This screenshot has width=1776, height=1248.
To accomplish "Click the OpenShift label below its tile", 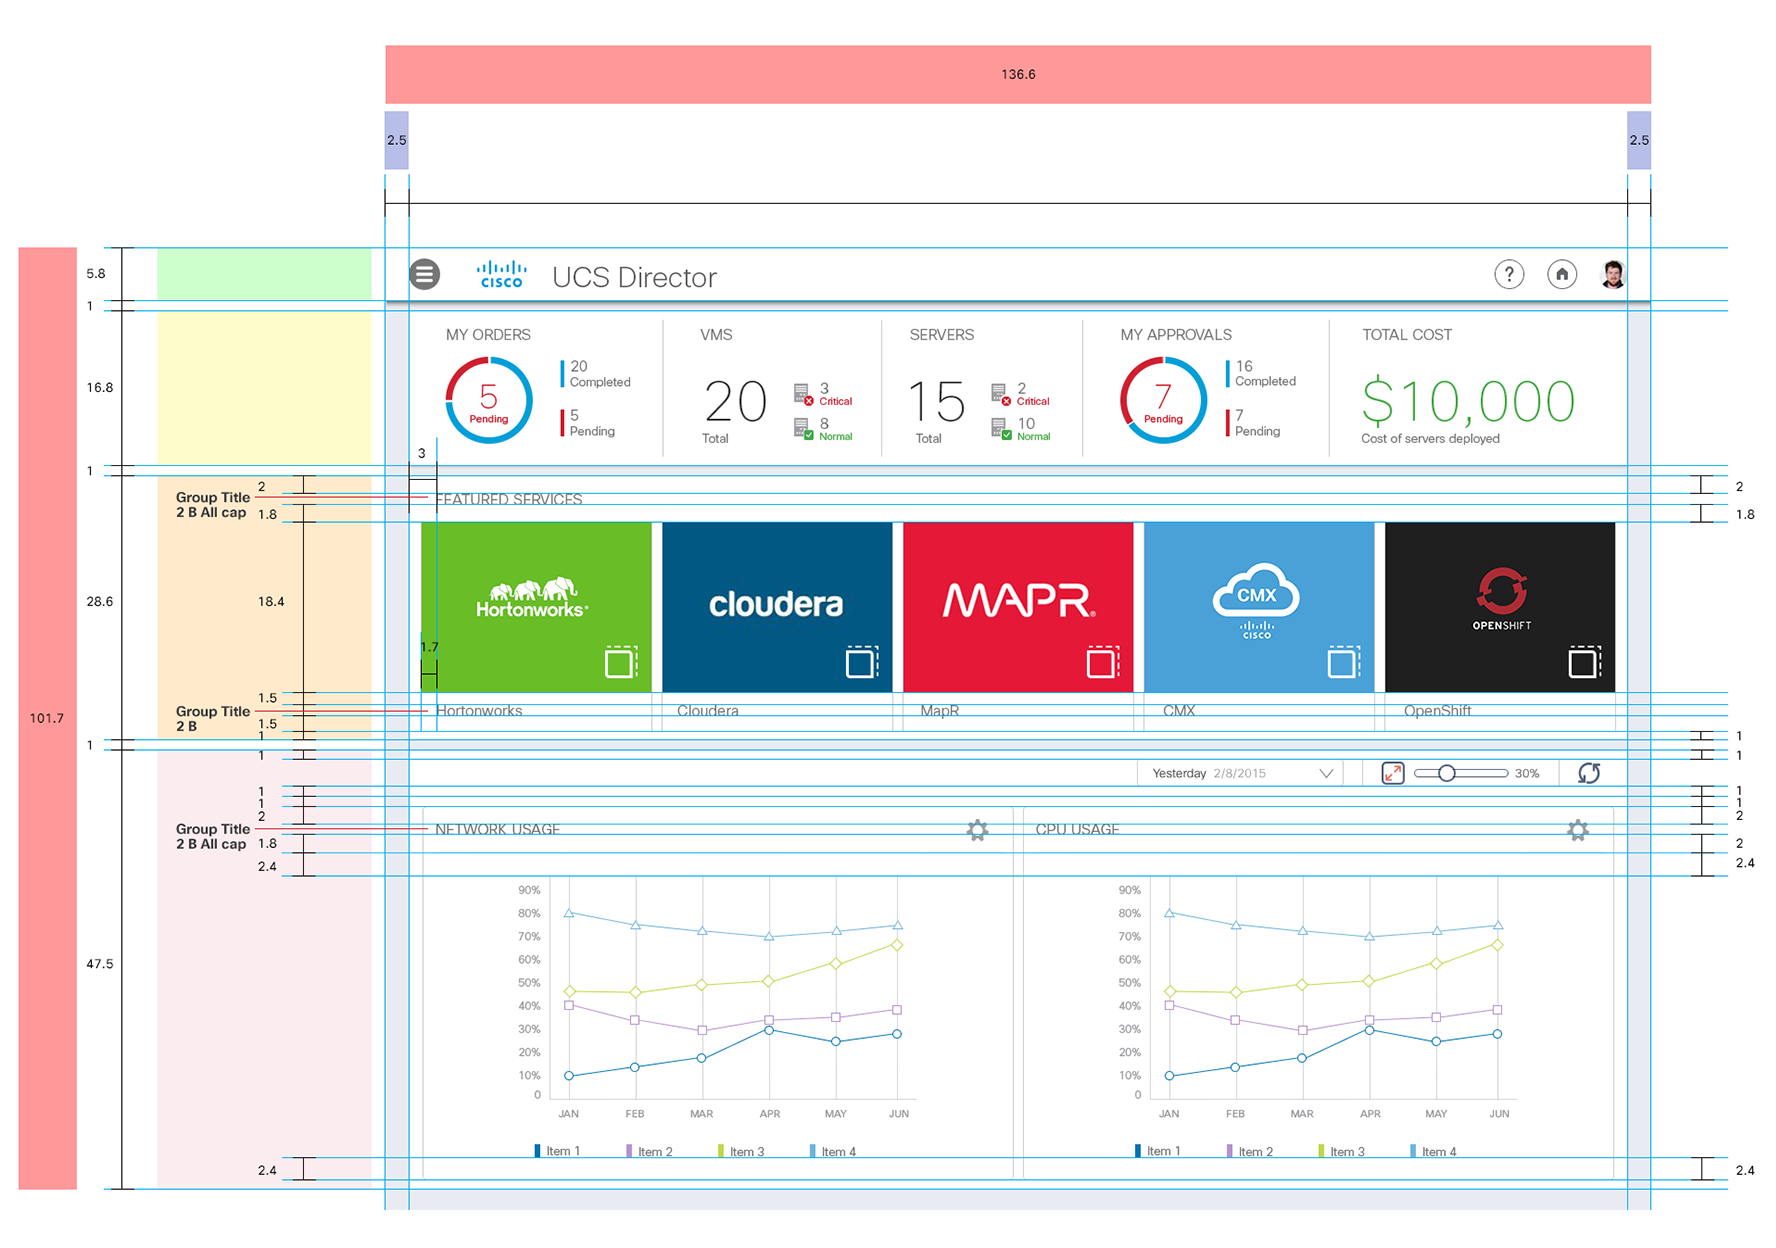I will coord(1437,711).
